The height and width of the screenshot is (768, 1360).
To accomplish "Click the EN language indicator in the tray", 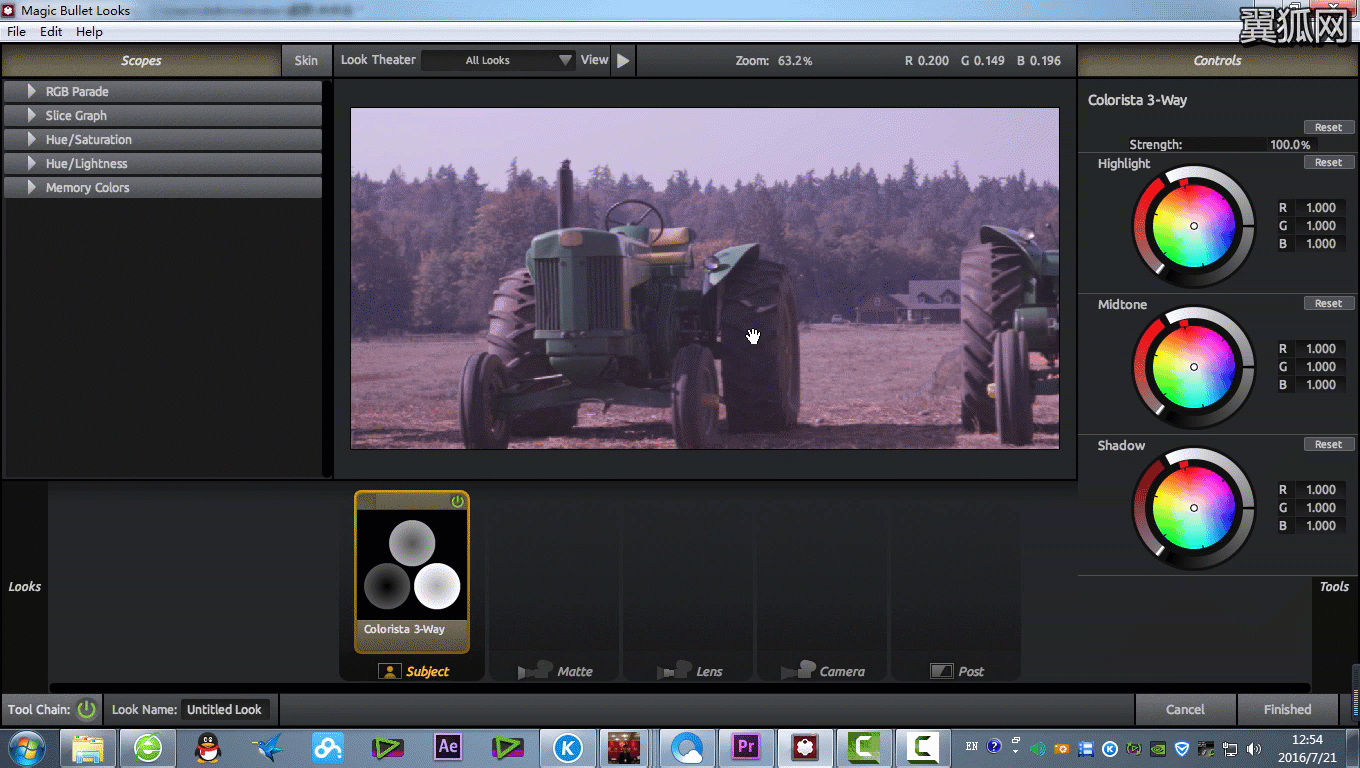I will click(972, 746).
